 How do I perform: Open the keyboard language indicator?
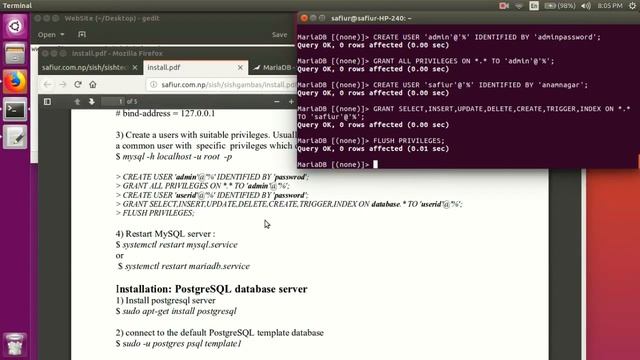(534, 6)
